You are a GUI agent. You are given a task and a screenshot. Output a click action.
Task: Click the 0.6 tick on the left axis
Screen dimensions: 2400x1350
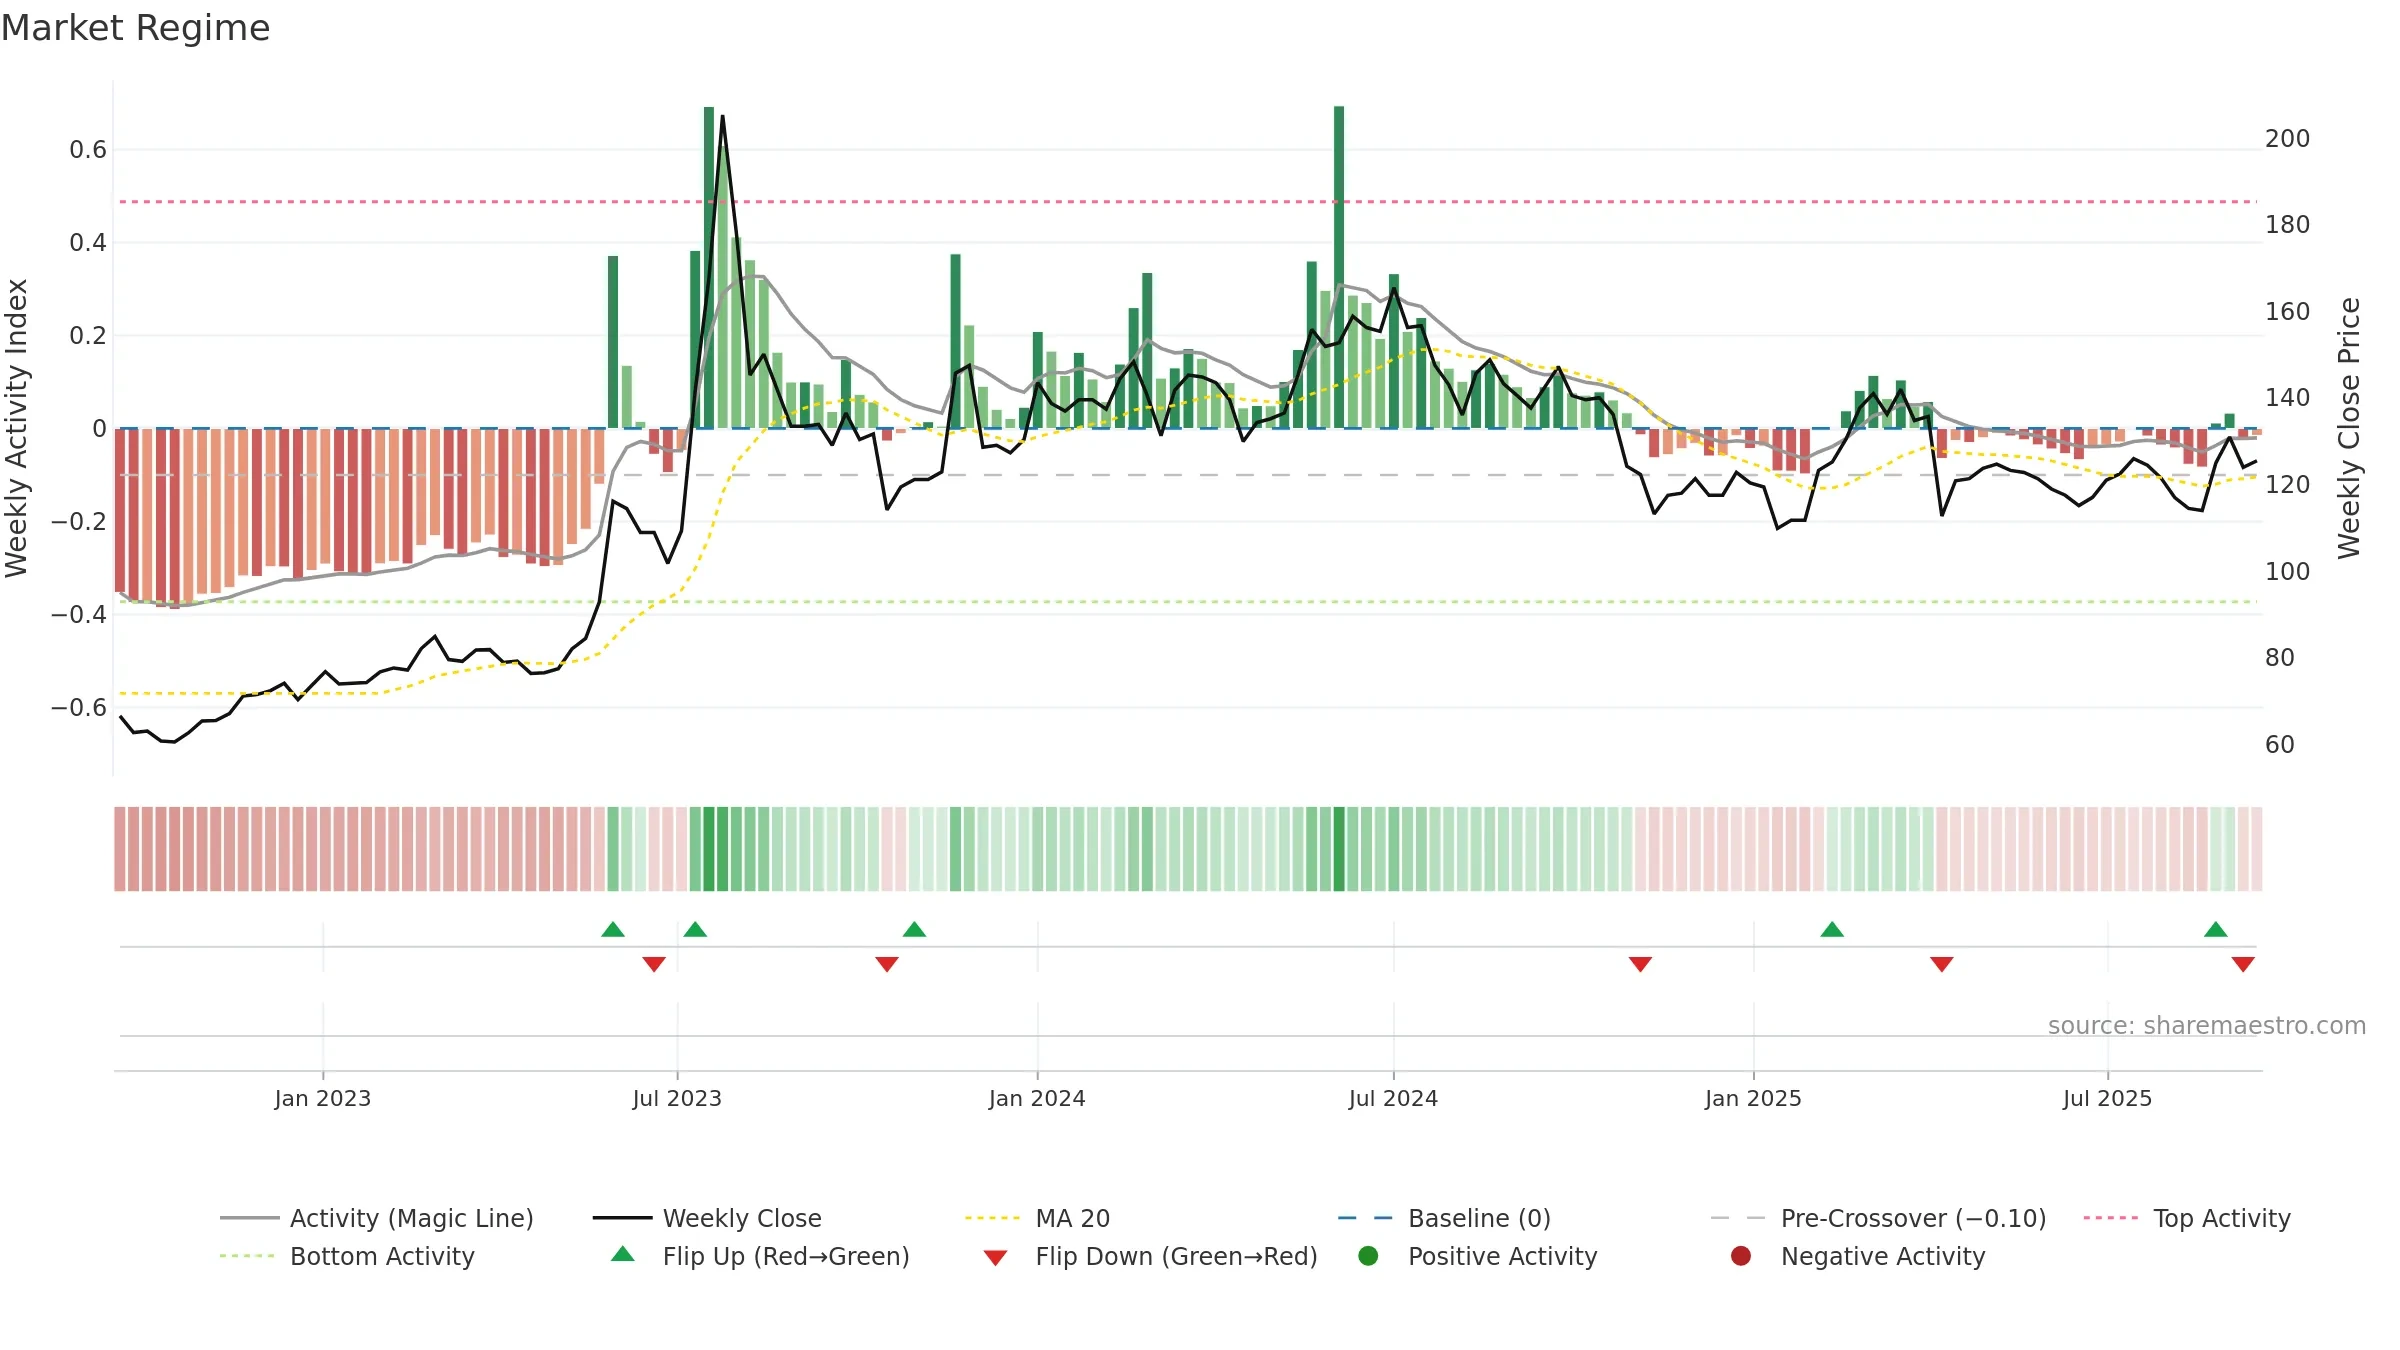88,150
